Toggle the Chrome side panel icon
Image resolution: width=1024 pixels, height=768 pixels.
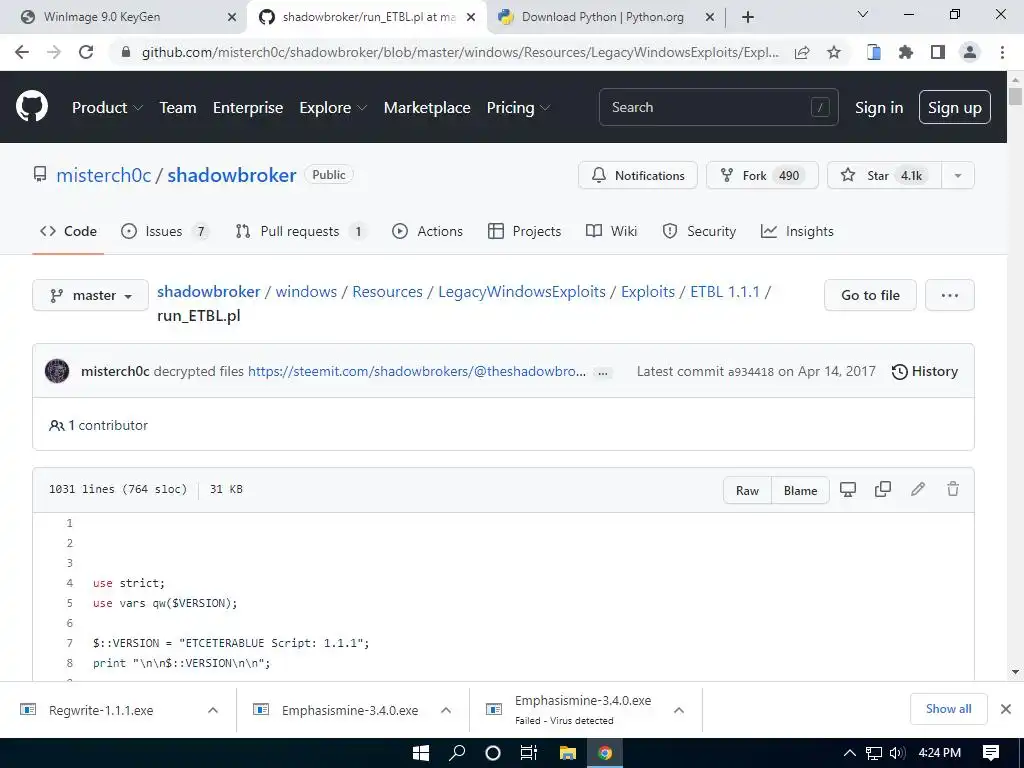pyautogui.click(x=938, y=52)
